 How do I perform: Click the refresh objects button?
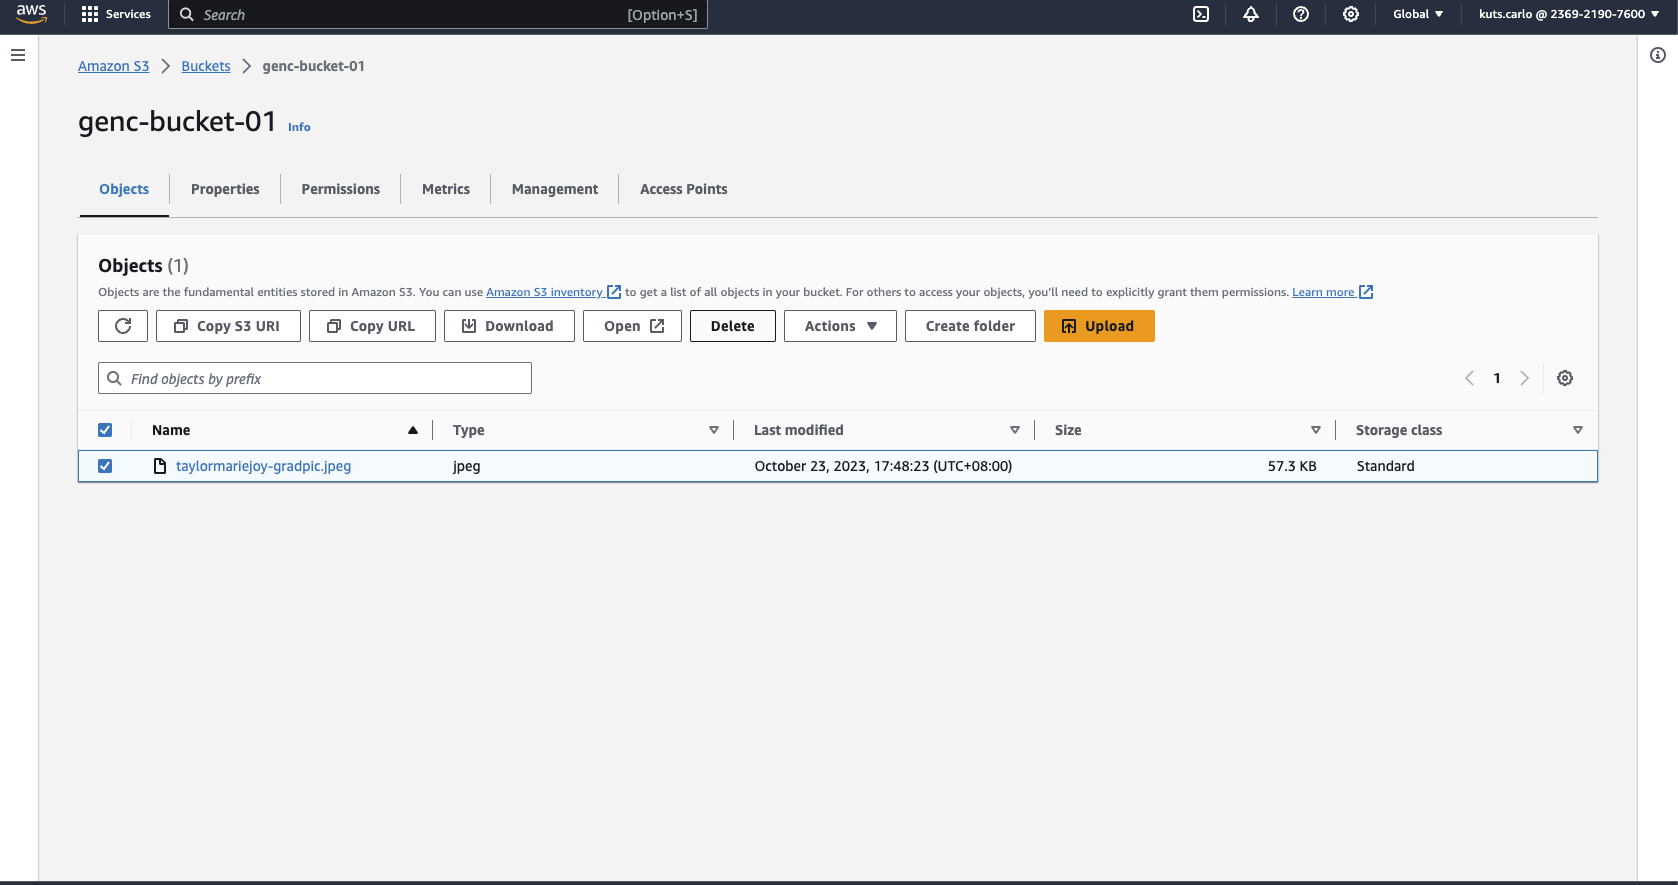pos(123,326)
